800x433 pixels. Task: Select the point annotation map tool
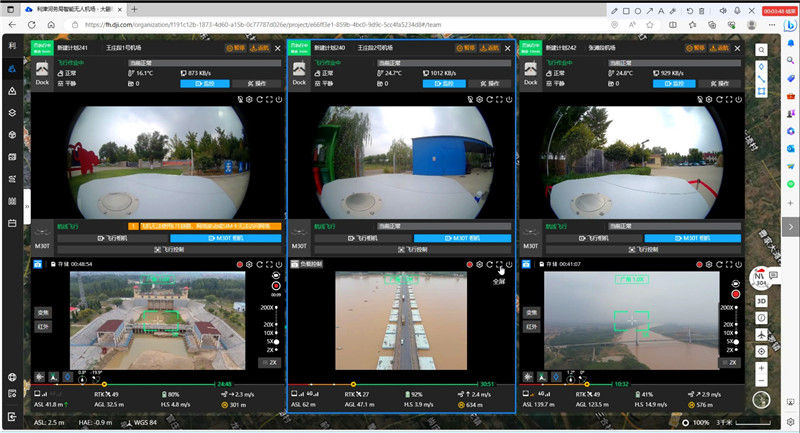point(761,66)
